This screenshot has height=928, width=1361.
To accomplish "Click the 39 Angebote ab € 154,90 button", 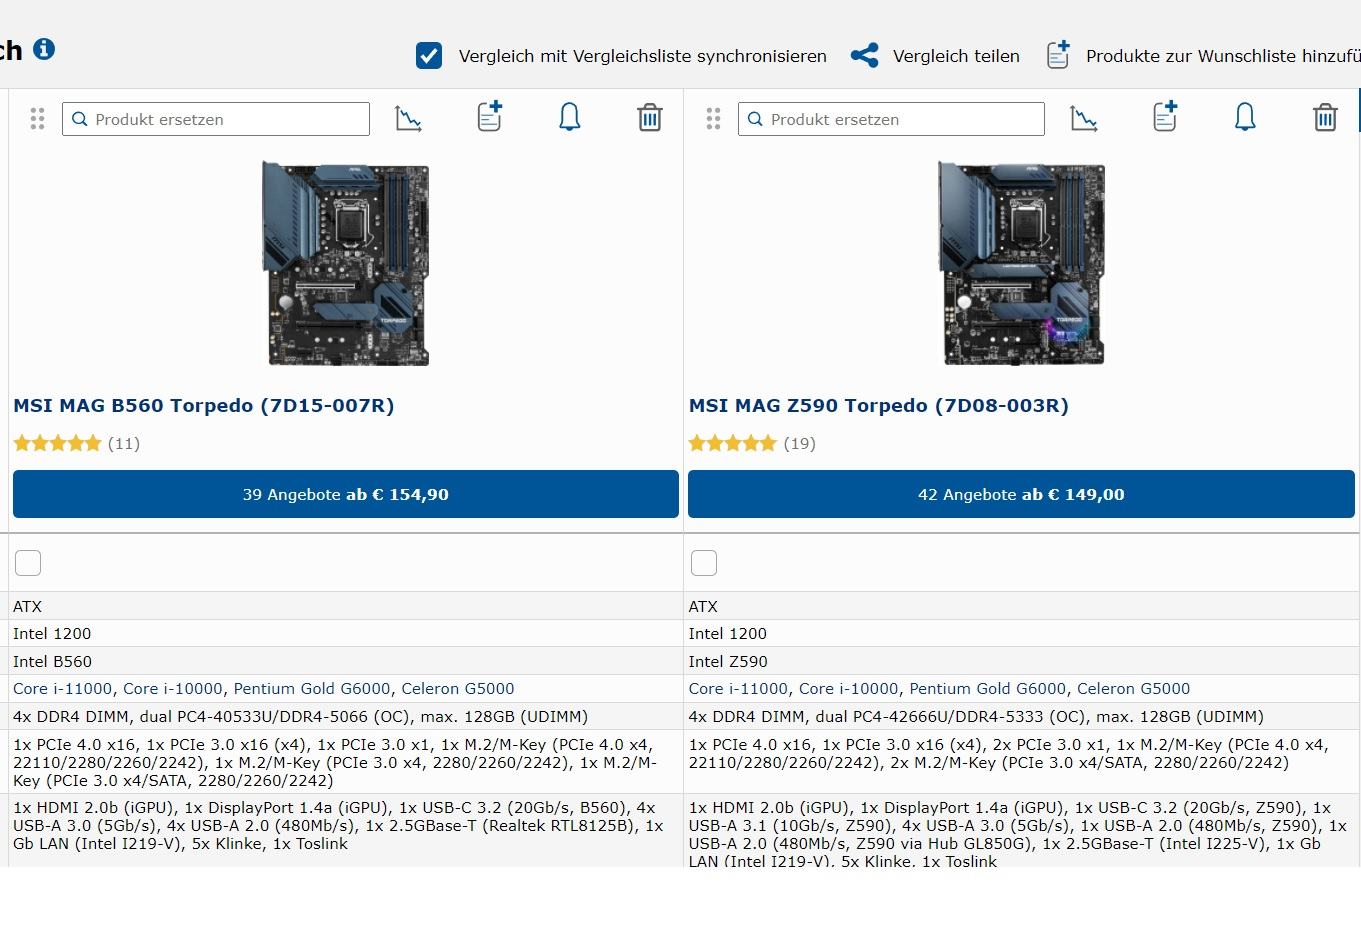I will (346, 494).
